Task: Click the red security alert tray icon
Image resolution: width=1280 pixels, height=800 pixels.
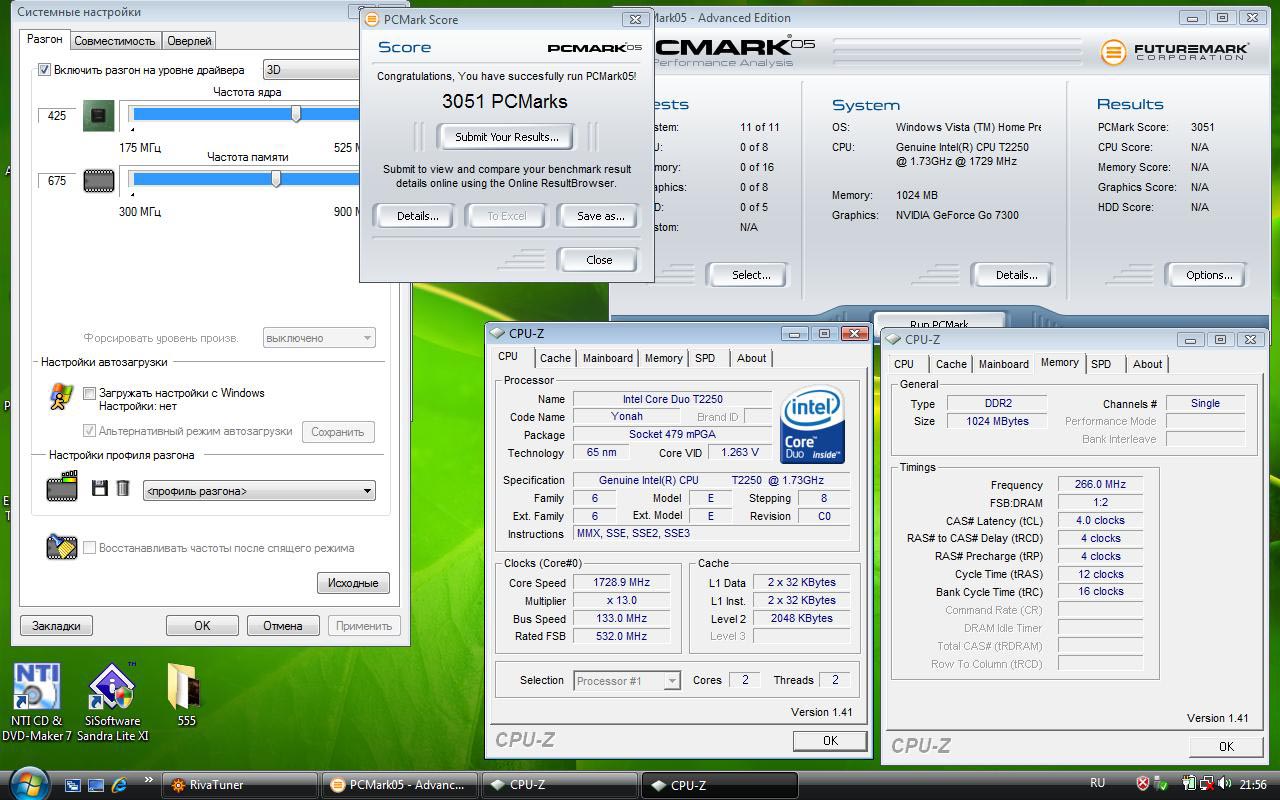Action: point(1143,784)
